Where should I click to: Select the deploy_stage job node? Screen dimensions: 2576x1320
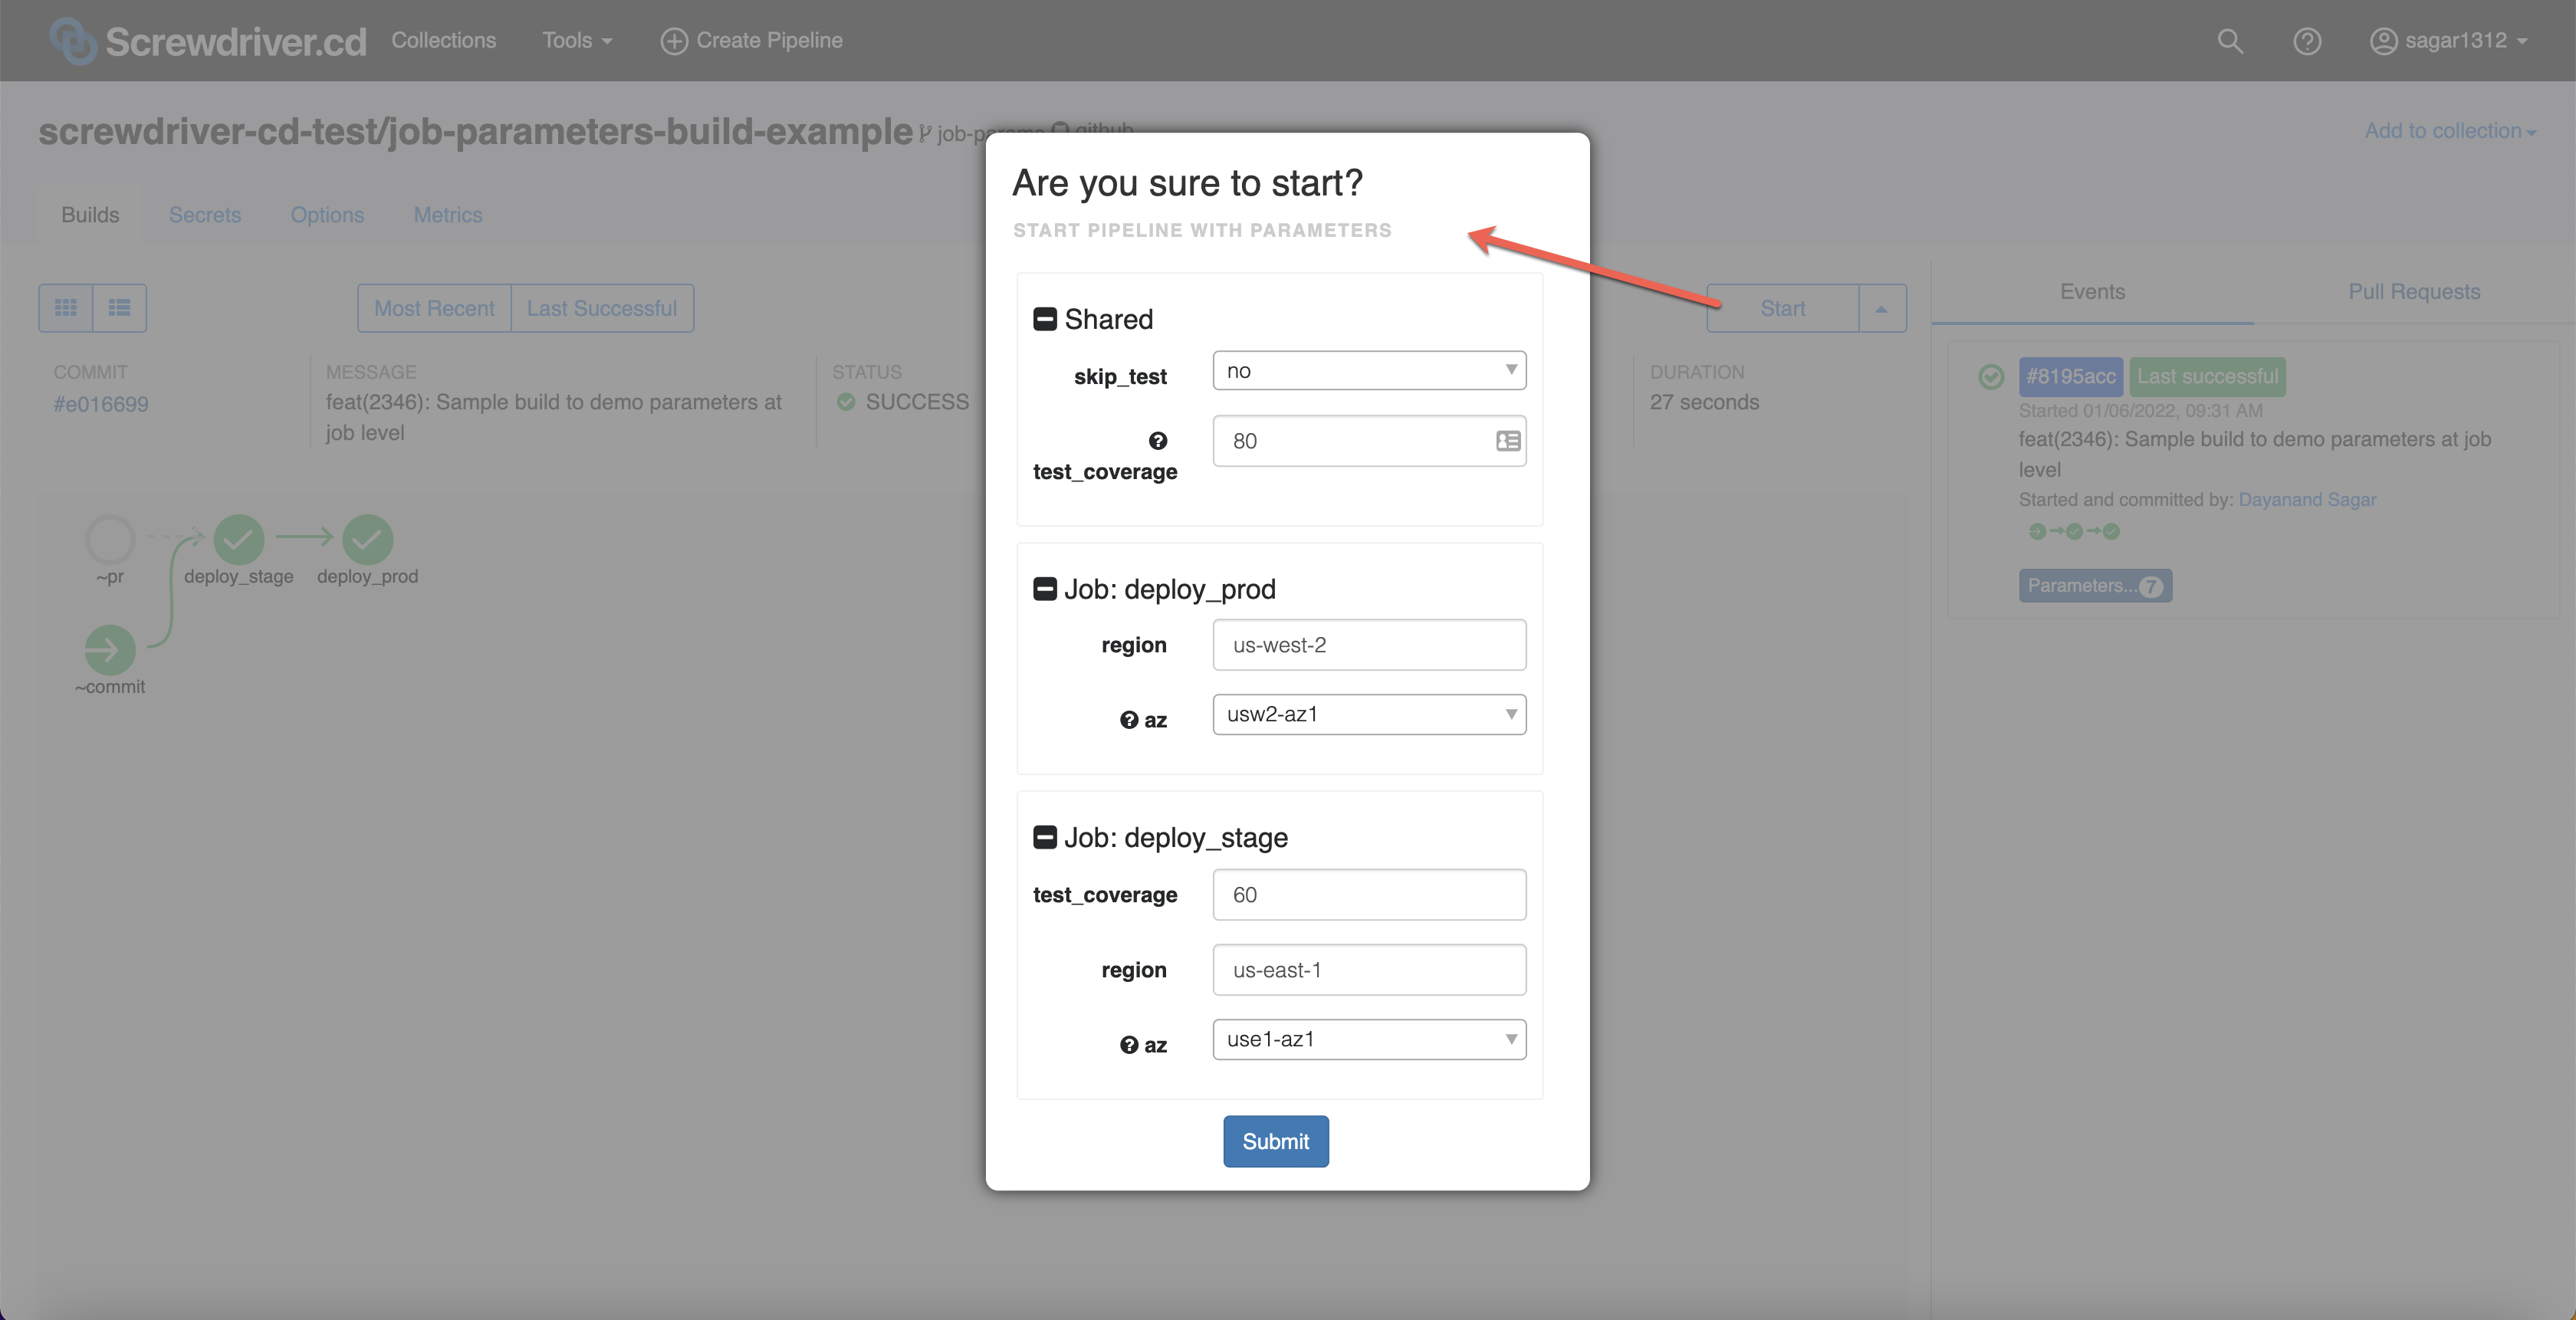[239, 540]
